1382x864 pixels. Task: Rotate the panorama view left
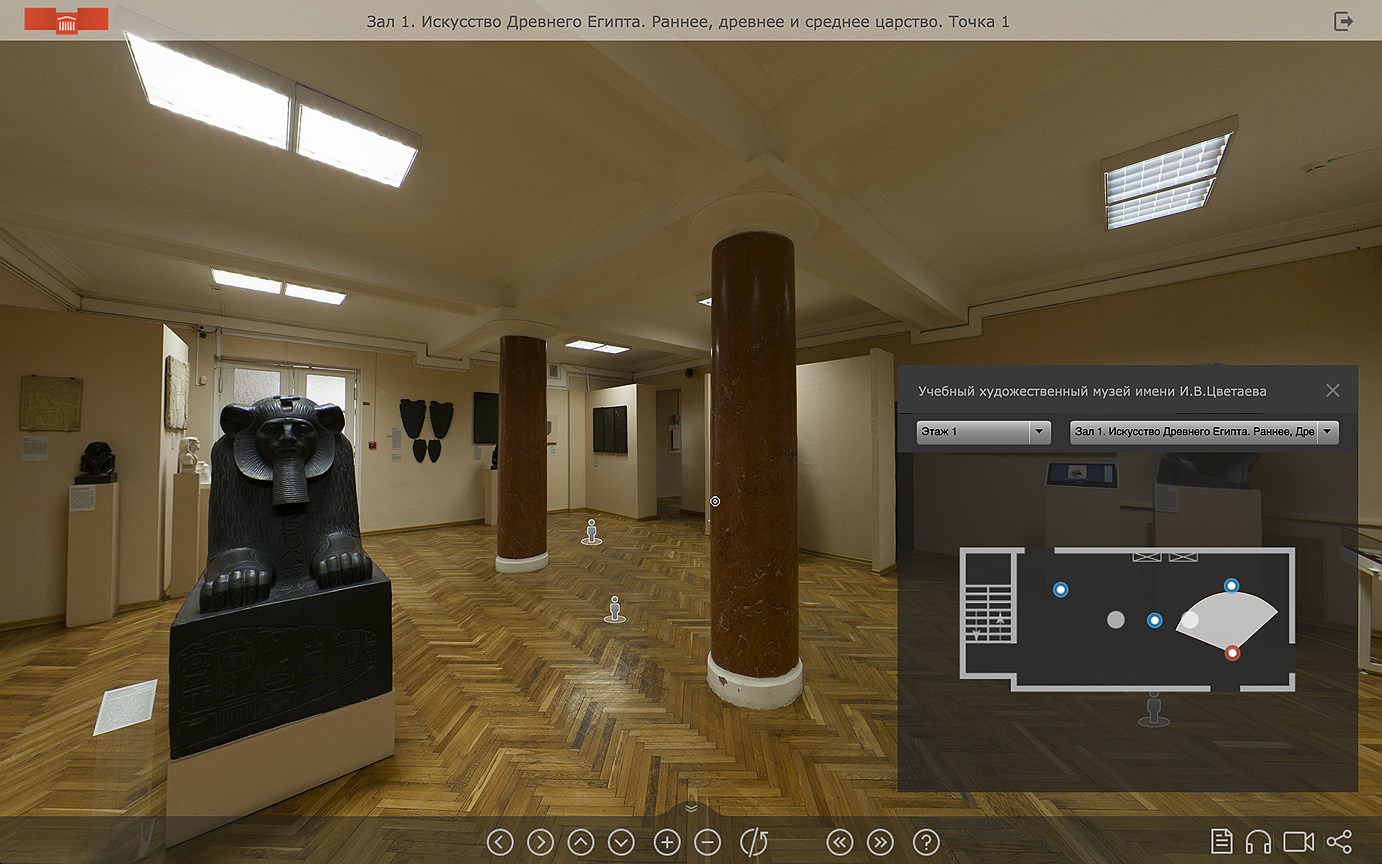click(500, 842)
